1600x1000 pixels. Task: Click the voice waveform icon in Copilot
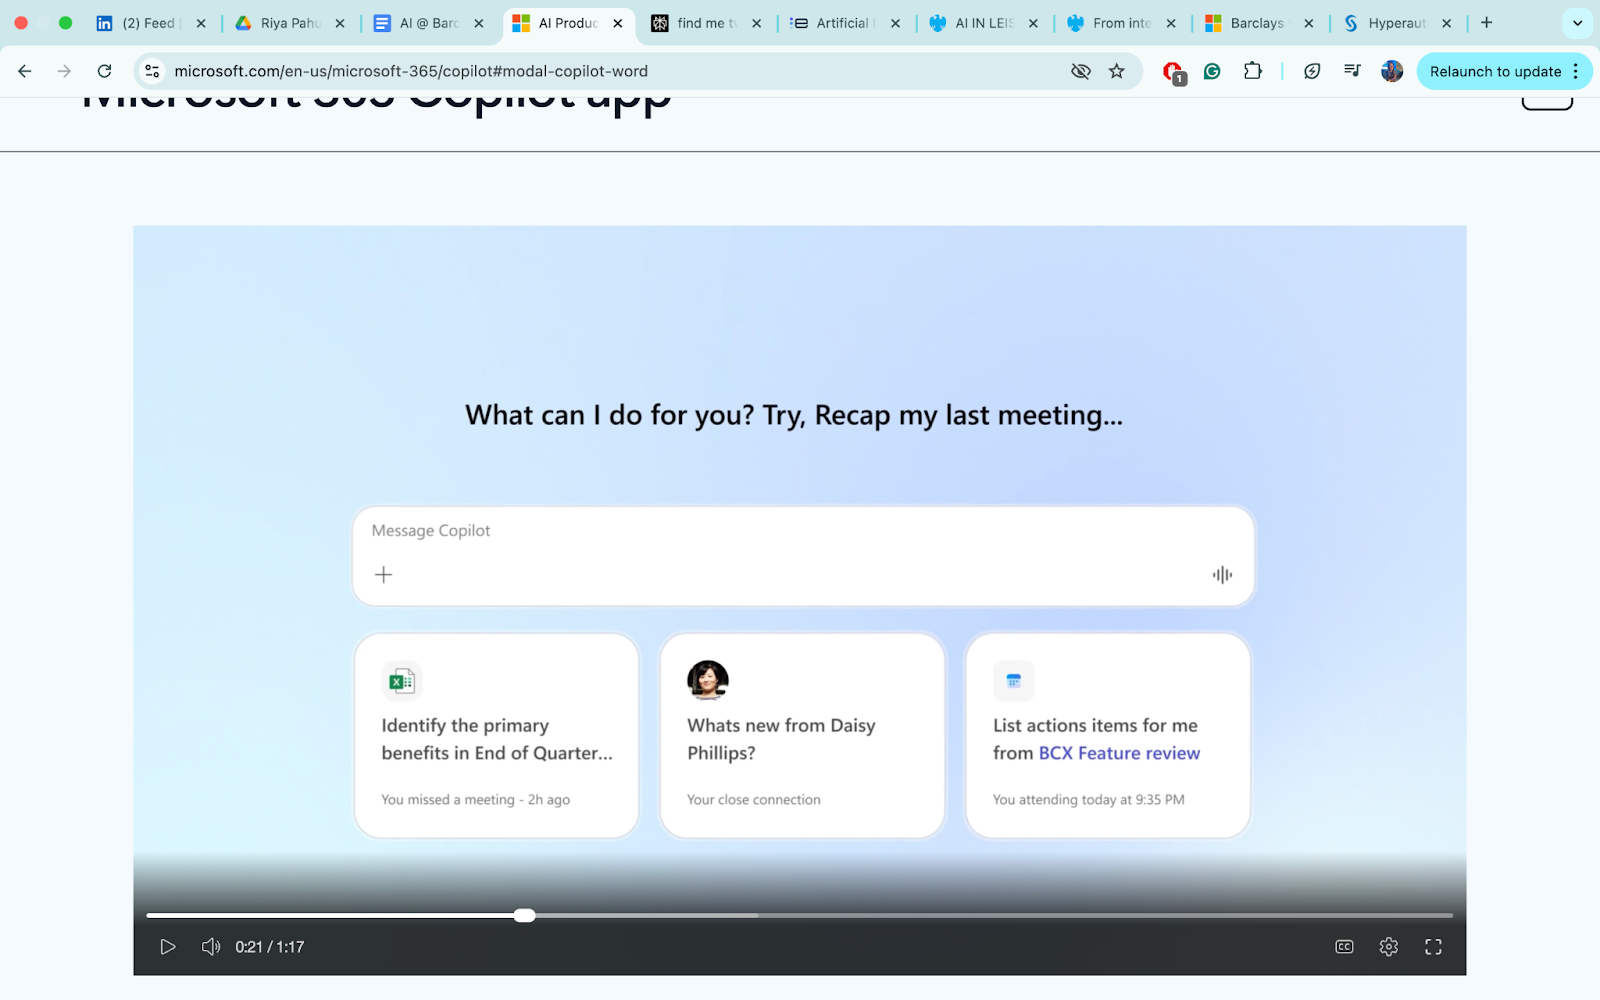click(1222, 575)
